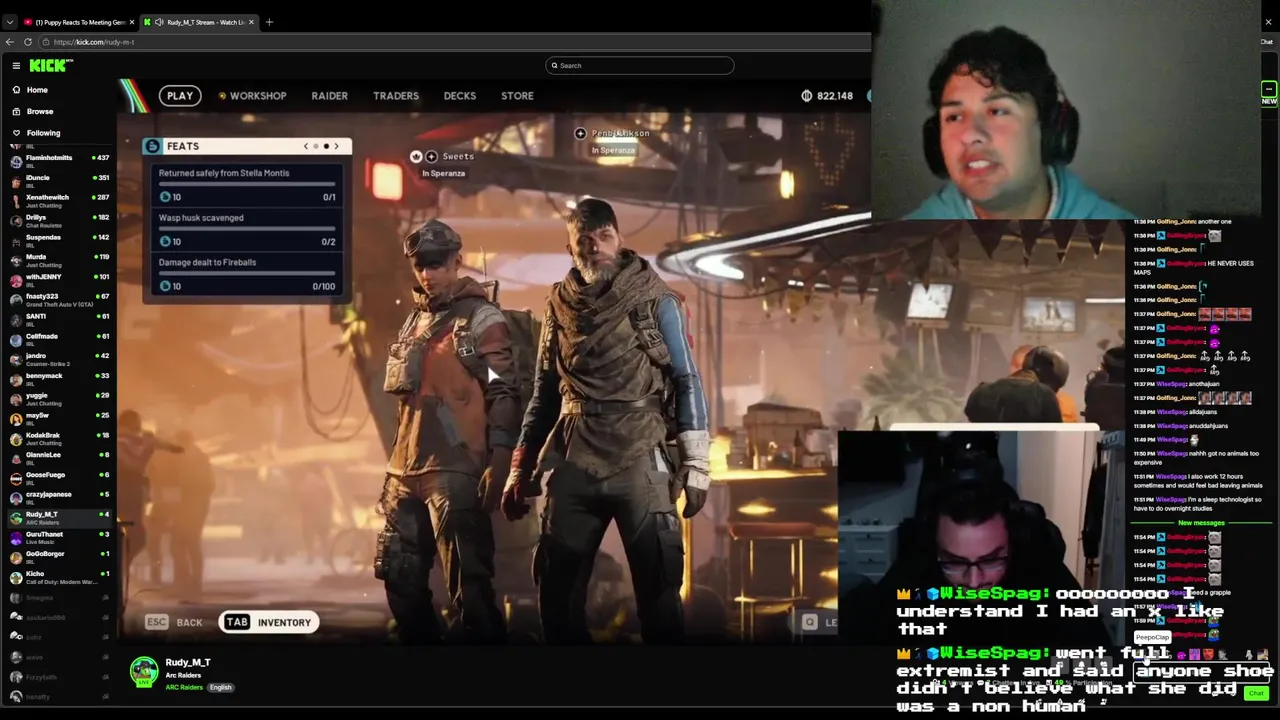Open withJENNY channel in sidebar
Image resolution: width=1280 pixels, height=720 pixels.
click(x=59, y=279)
